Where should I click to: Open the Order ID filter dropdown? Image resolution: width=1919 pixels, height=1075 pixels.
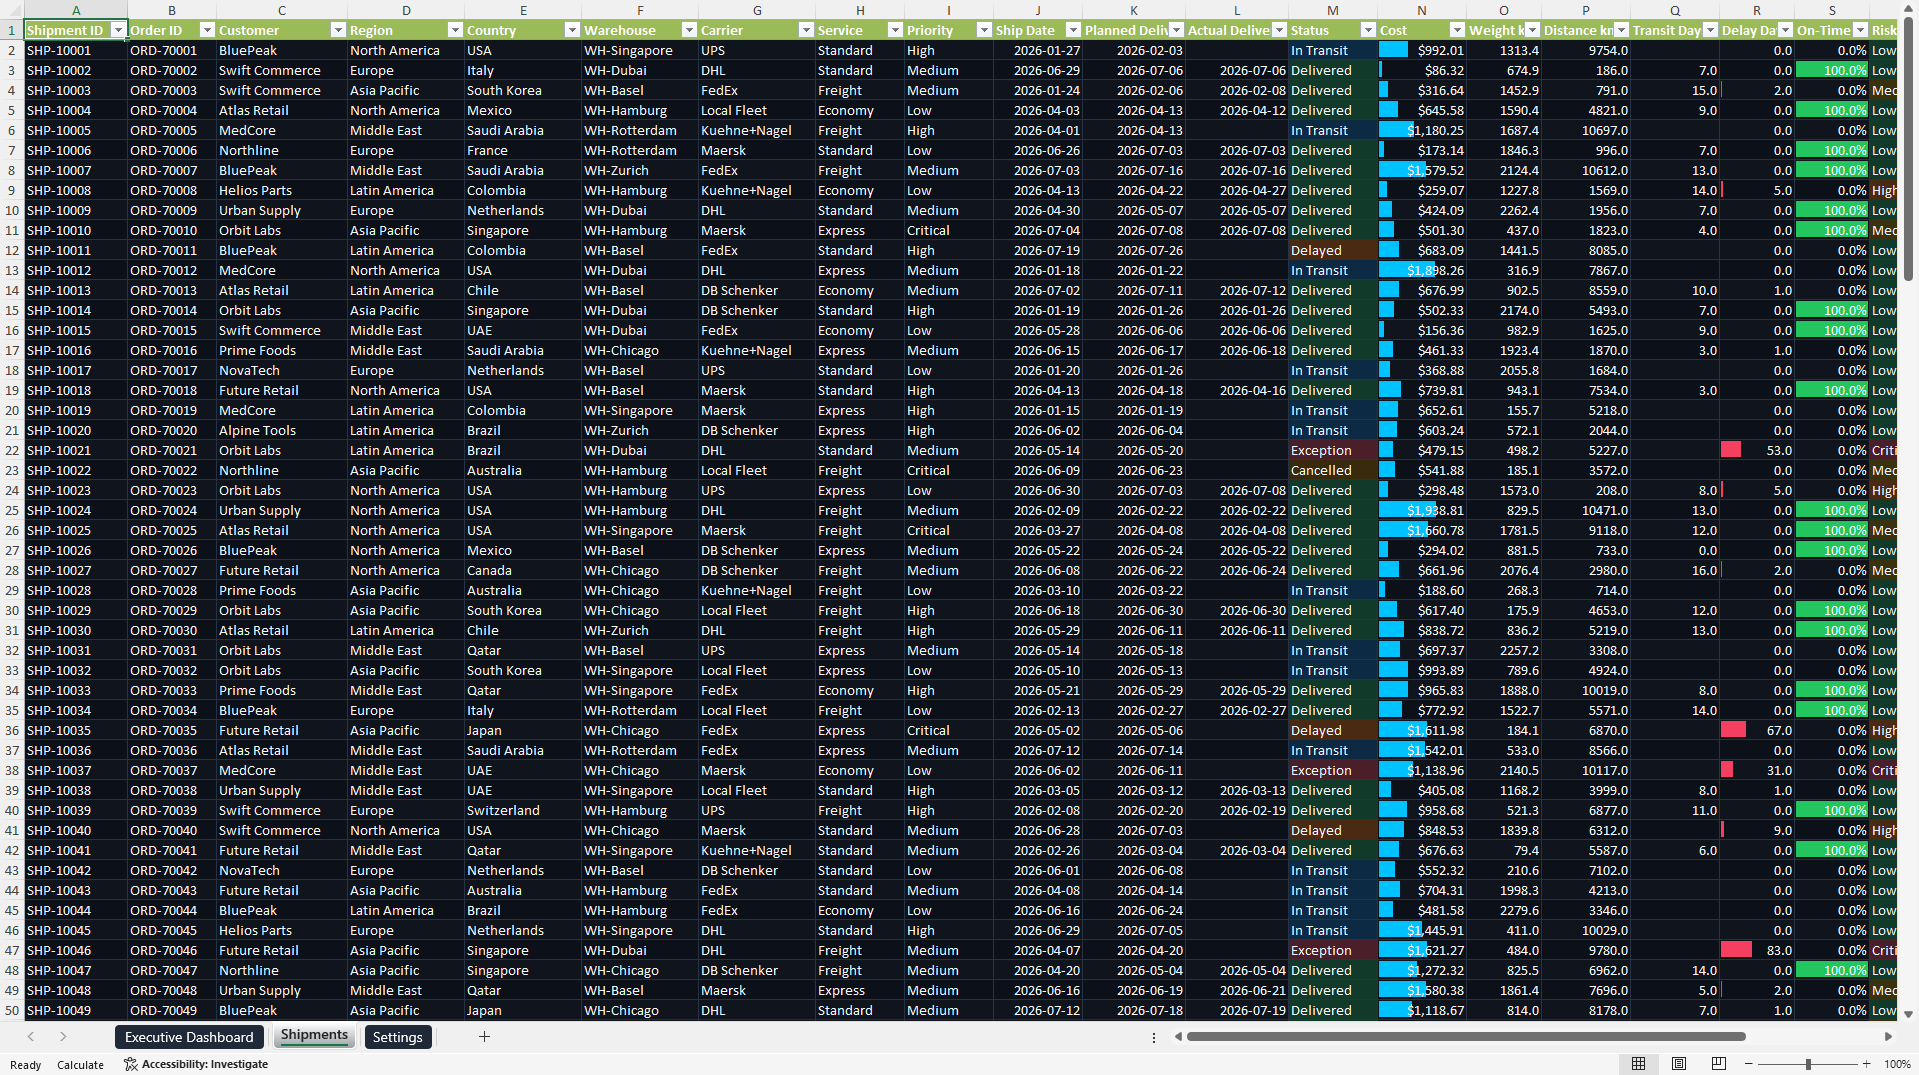[207, 30]
